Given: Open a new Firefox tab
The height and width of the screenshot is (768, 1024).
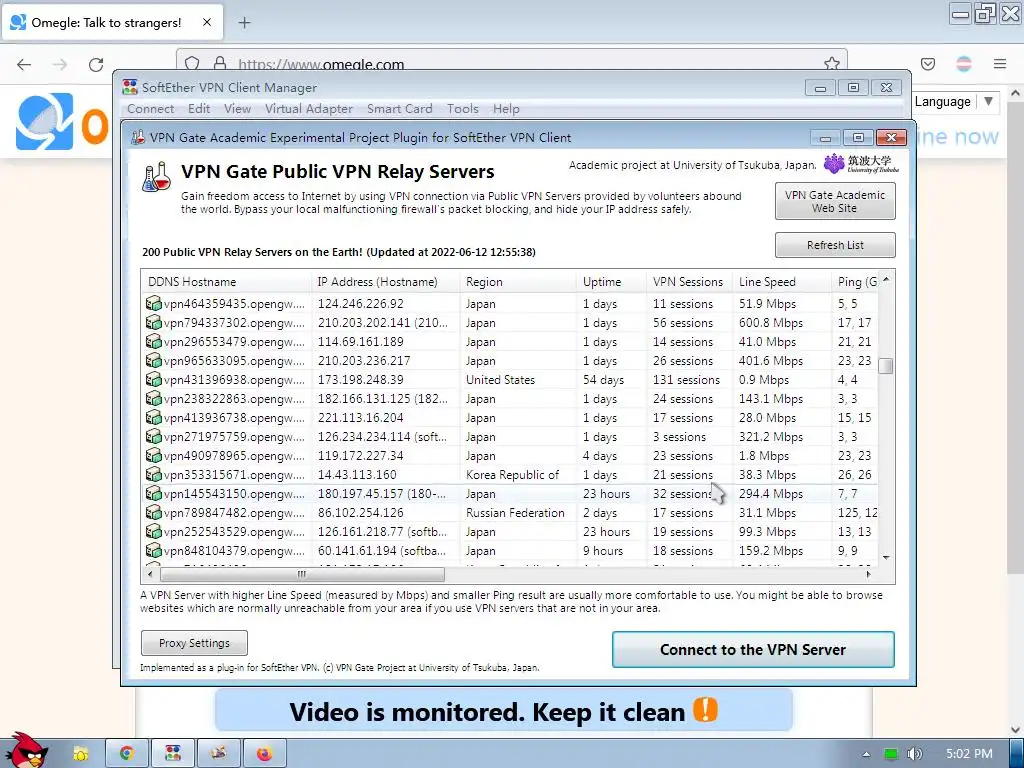Looking at the screenshot, I should pyautogui.click(x=244, y=22).
